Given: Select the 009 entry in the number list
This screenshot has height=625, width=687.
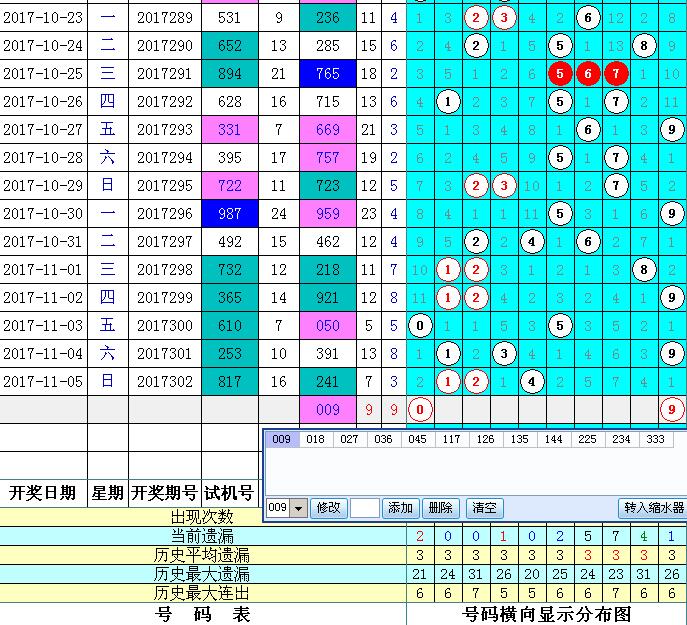Looking at the screenshot, I should [x=282, y=439].
